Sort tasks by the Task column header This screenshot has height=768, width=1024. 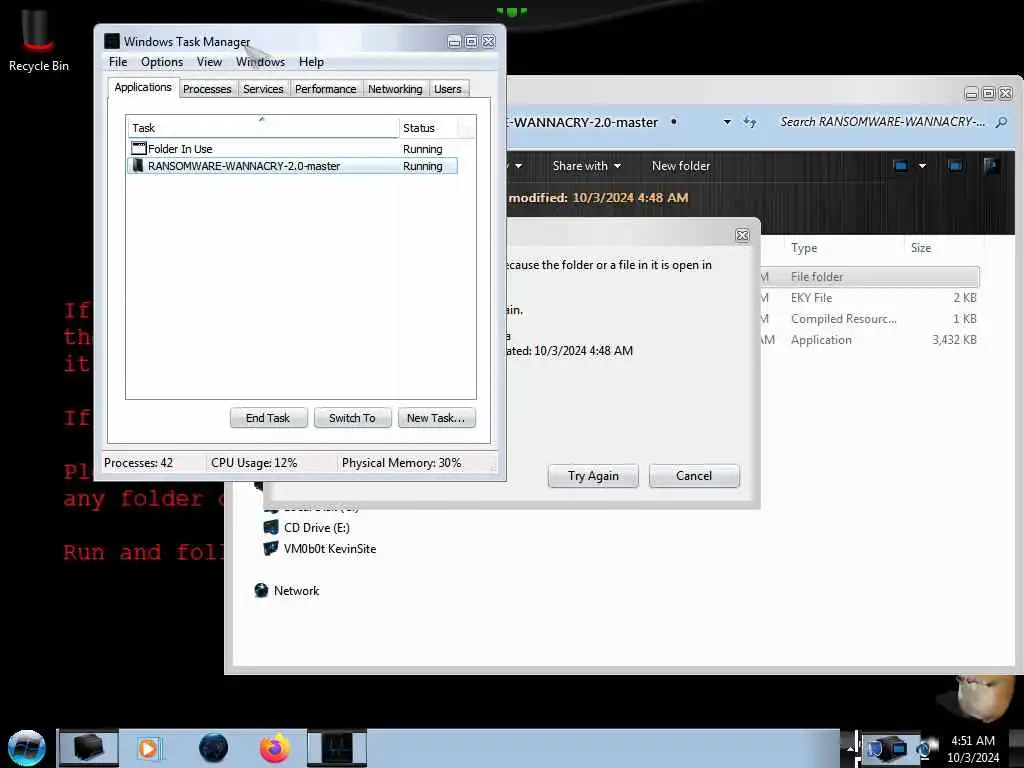pos(263,128)
